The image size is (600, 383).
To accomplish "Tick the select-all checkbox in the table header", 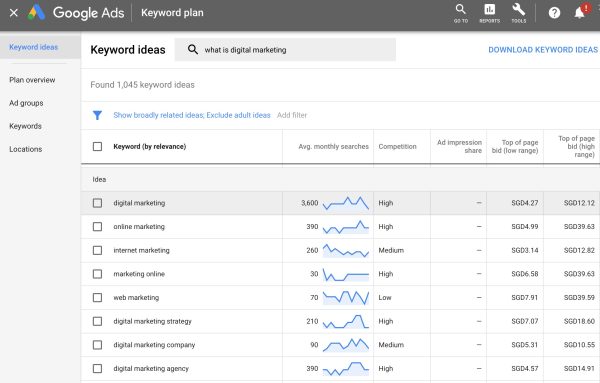I will (98, 147).
